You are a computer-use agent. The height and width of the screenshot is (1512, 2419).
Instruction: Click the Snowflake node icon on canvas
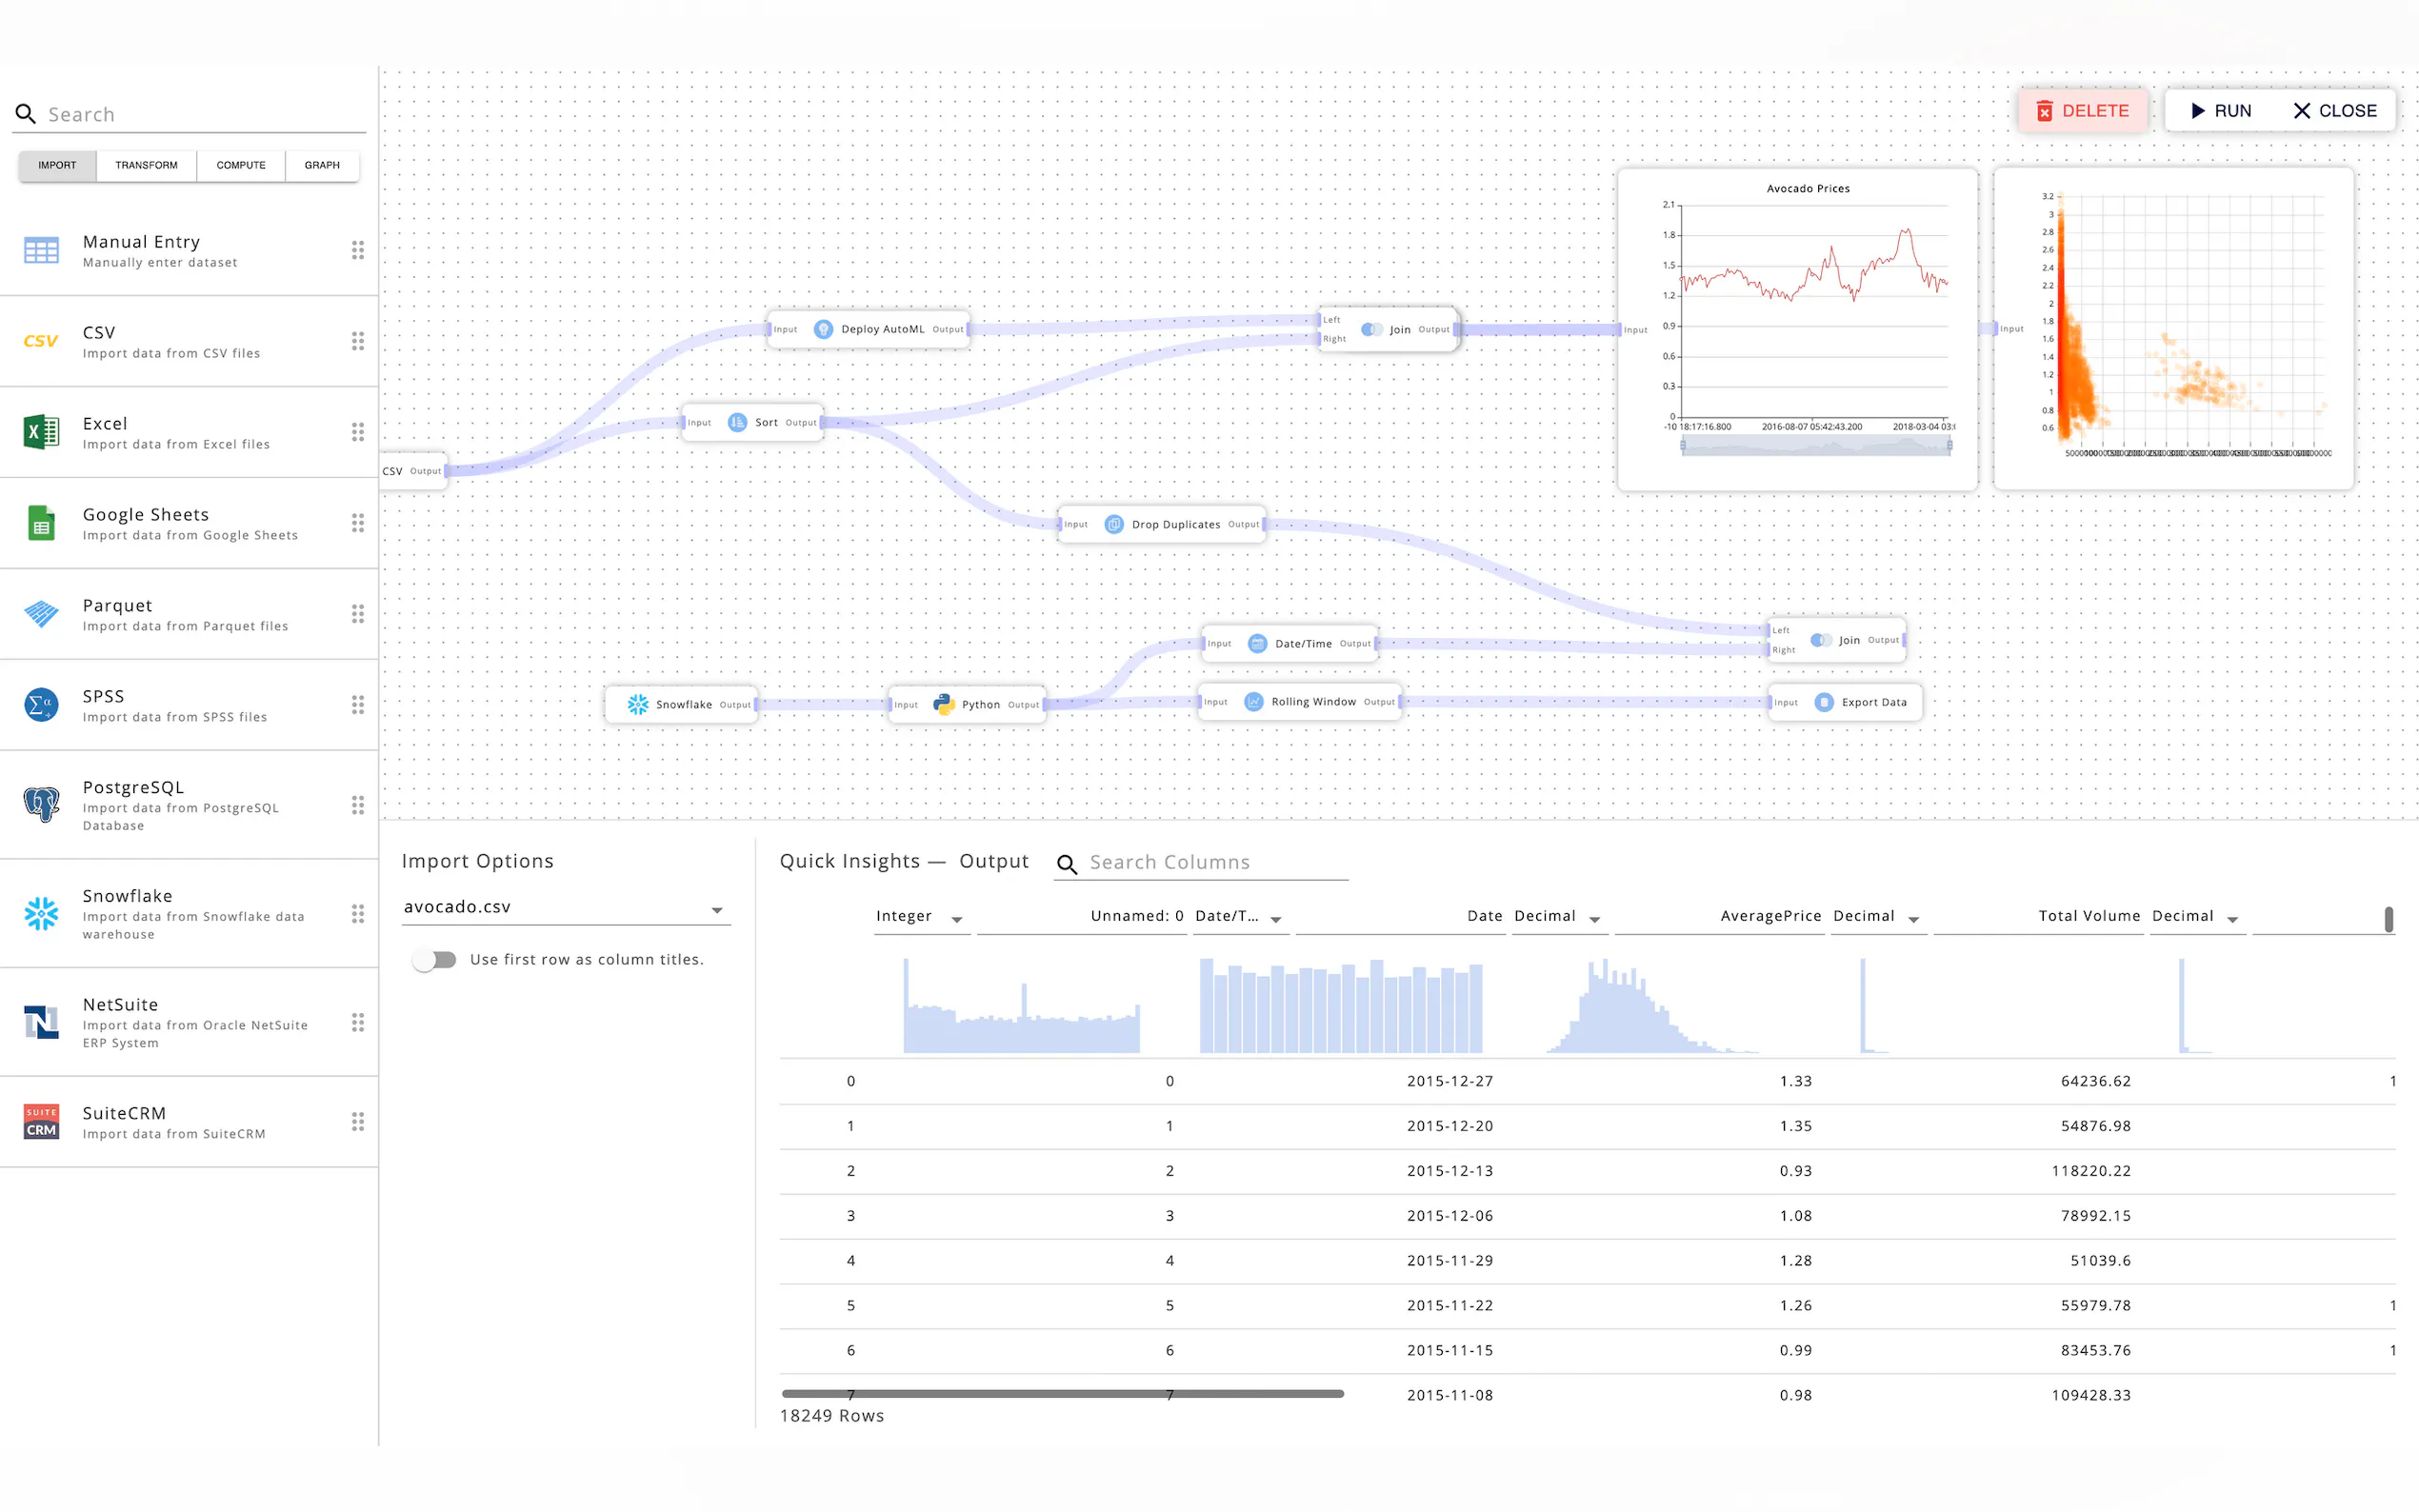click(637, 704)
